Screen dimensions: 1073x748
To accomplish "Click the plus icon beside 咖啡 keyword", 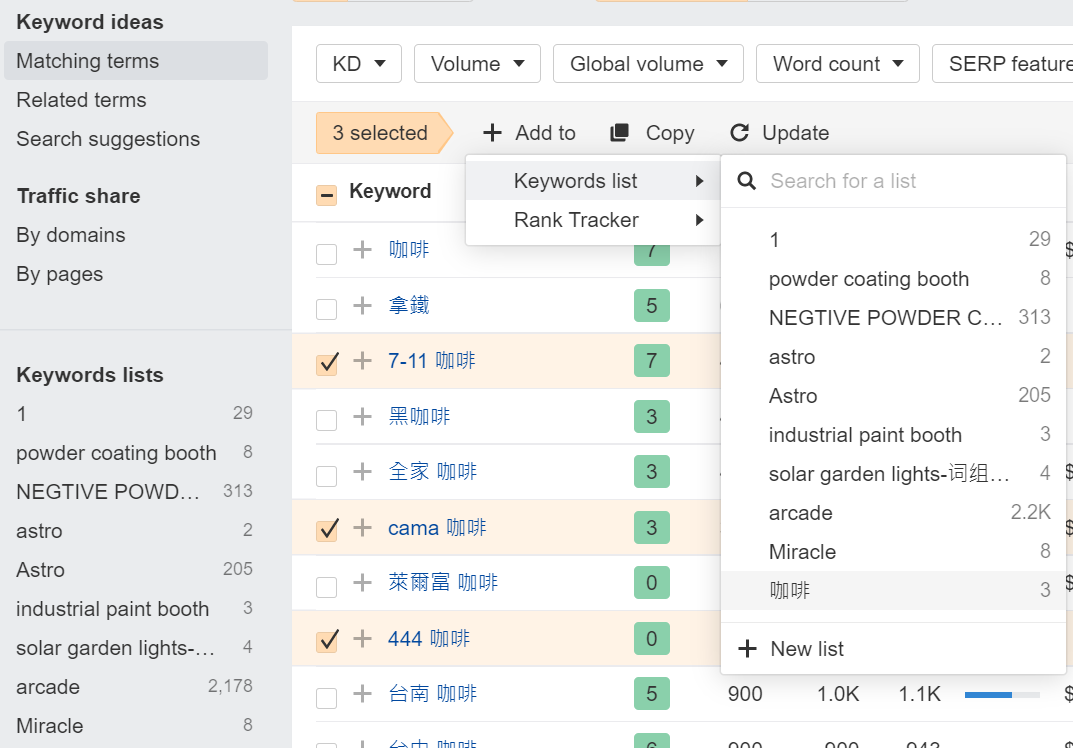I will coord(362,250).
